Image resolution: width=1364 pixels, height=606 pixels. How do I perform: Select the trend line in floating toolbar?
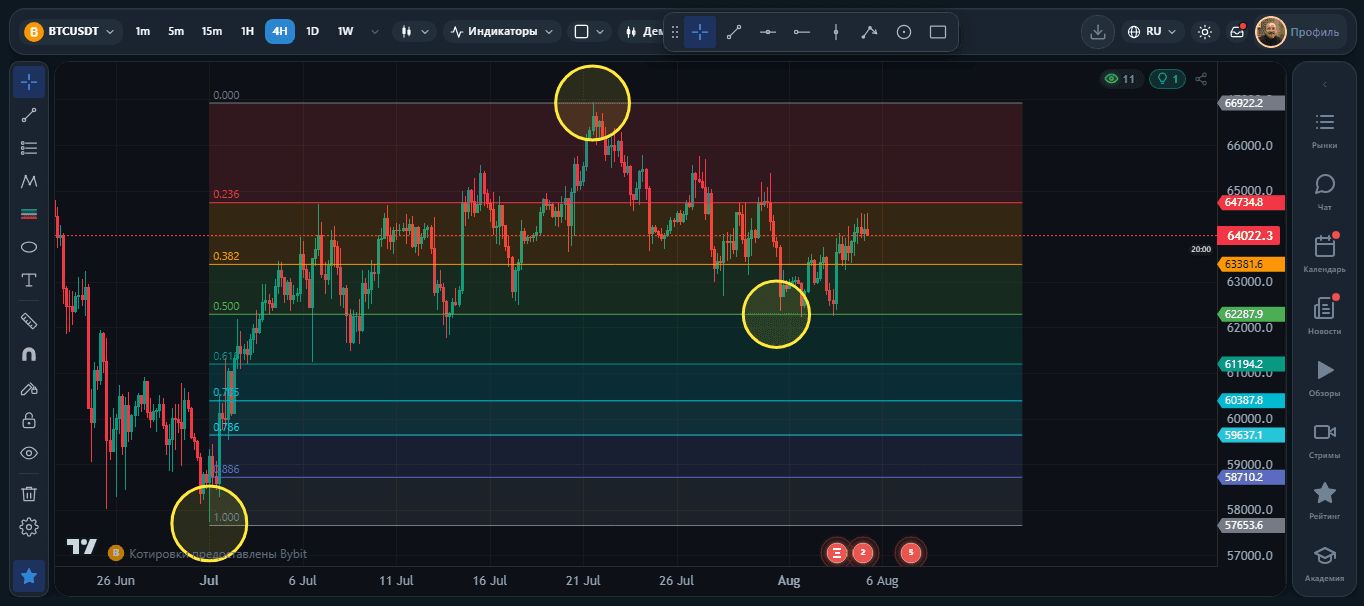(x=734, y=32)
